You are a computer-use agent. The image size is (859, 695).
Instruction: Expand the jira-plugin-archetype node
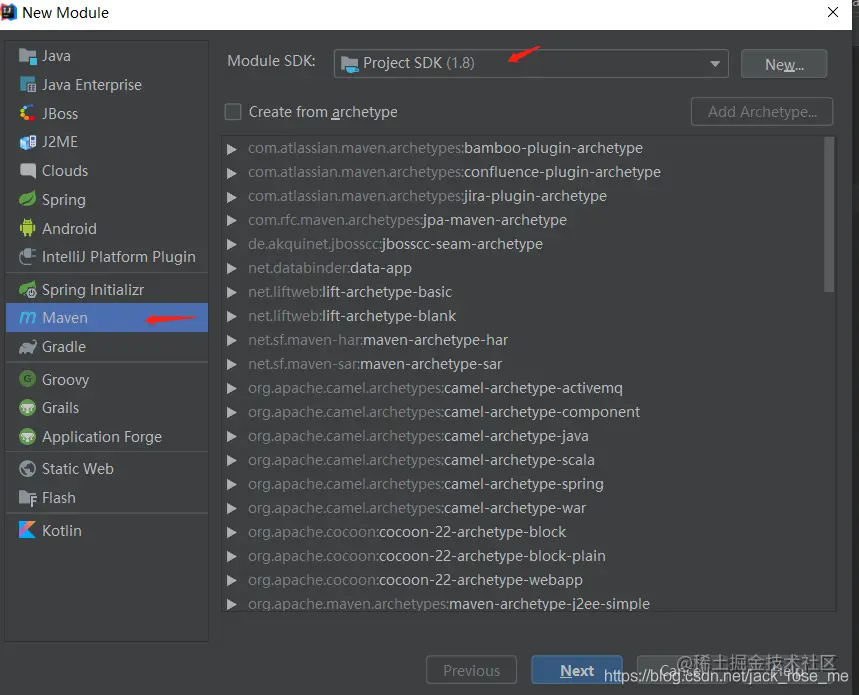232,197
